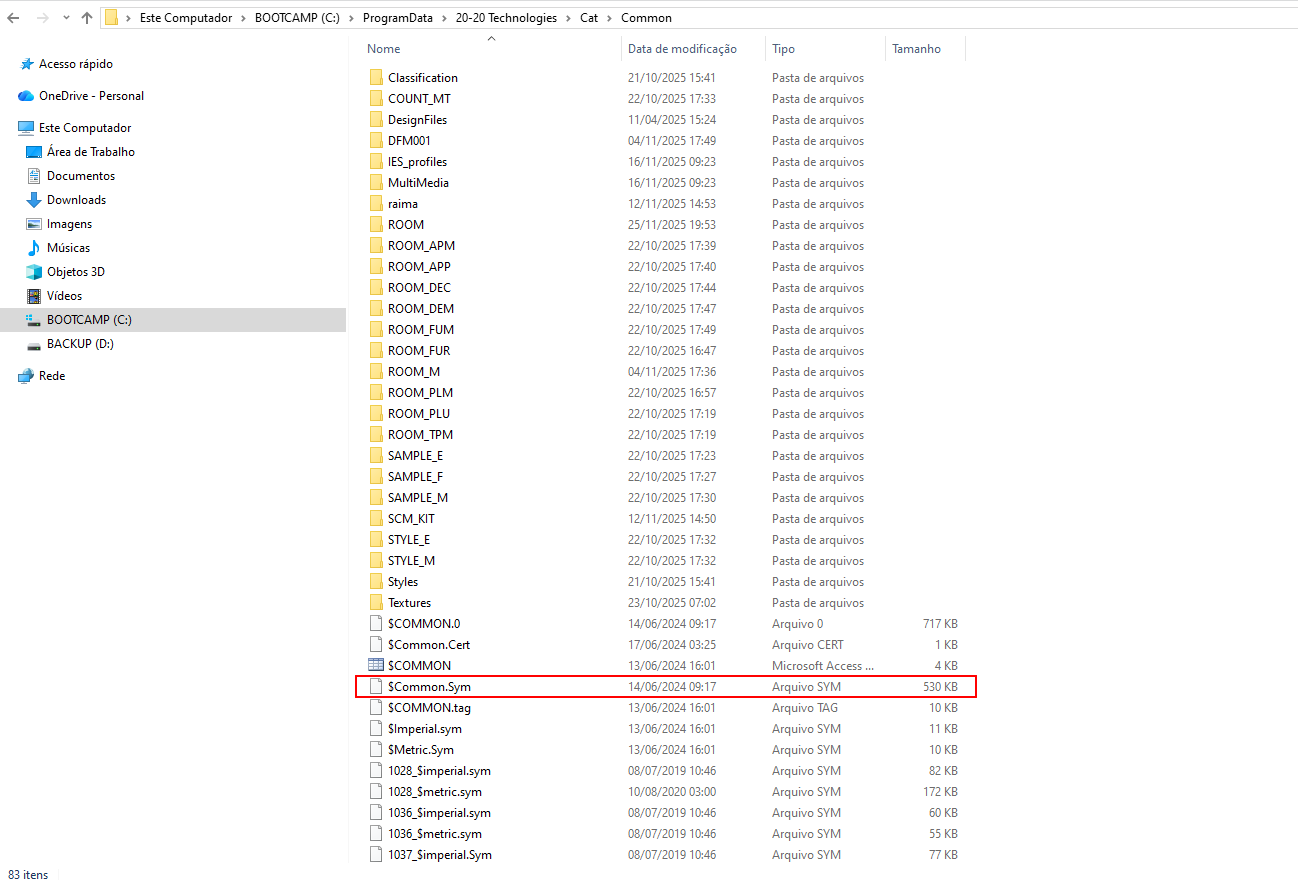Open the recent locations dropdown chevron
Viewport: 1298px width, 882px height.
(x=65, y=18)
